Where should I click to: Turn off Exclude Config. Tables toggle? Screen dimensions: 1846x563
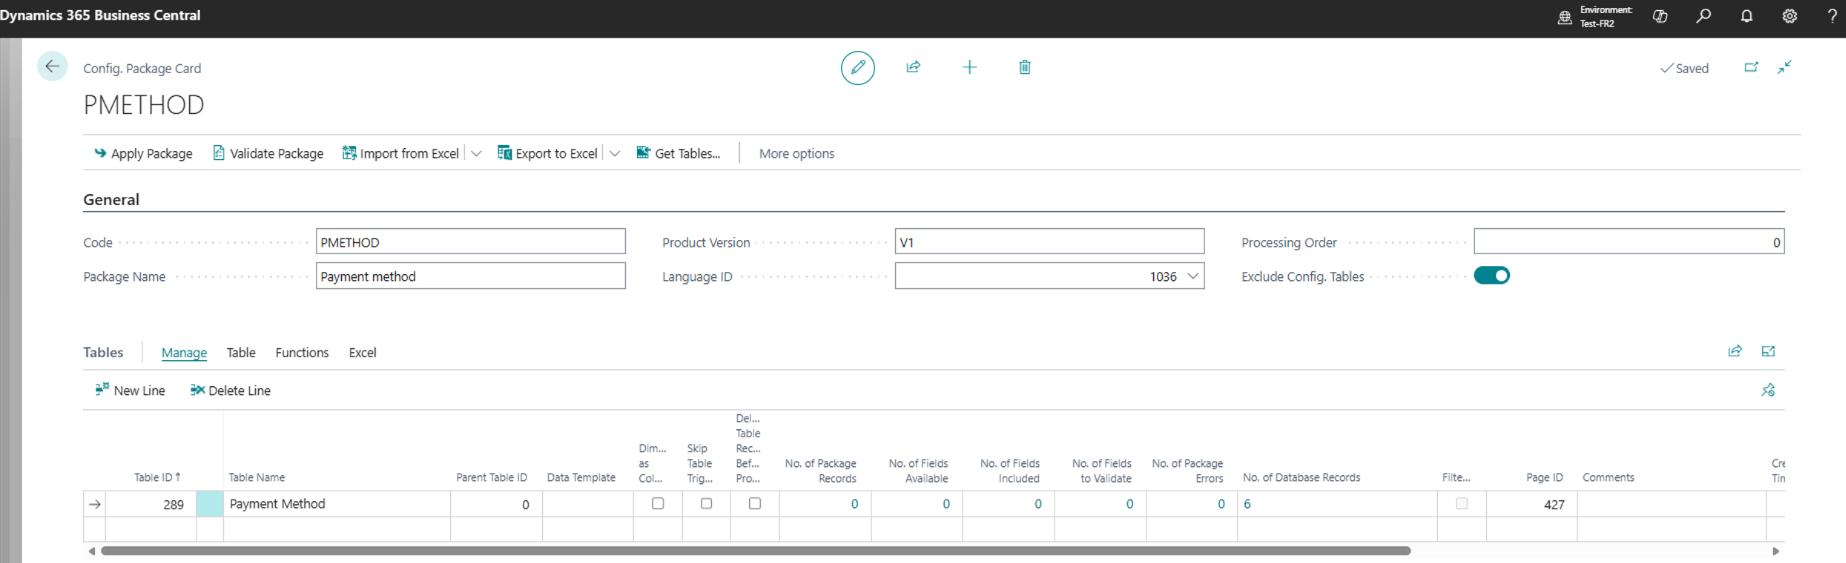(1491, 276)
